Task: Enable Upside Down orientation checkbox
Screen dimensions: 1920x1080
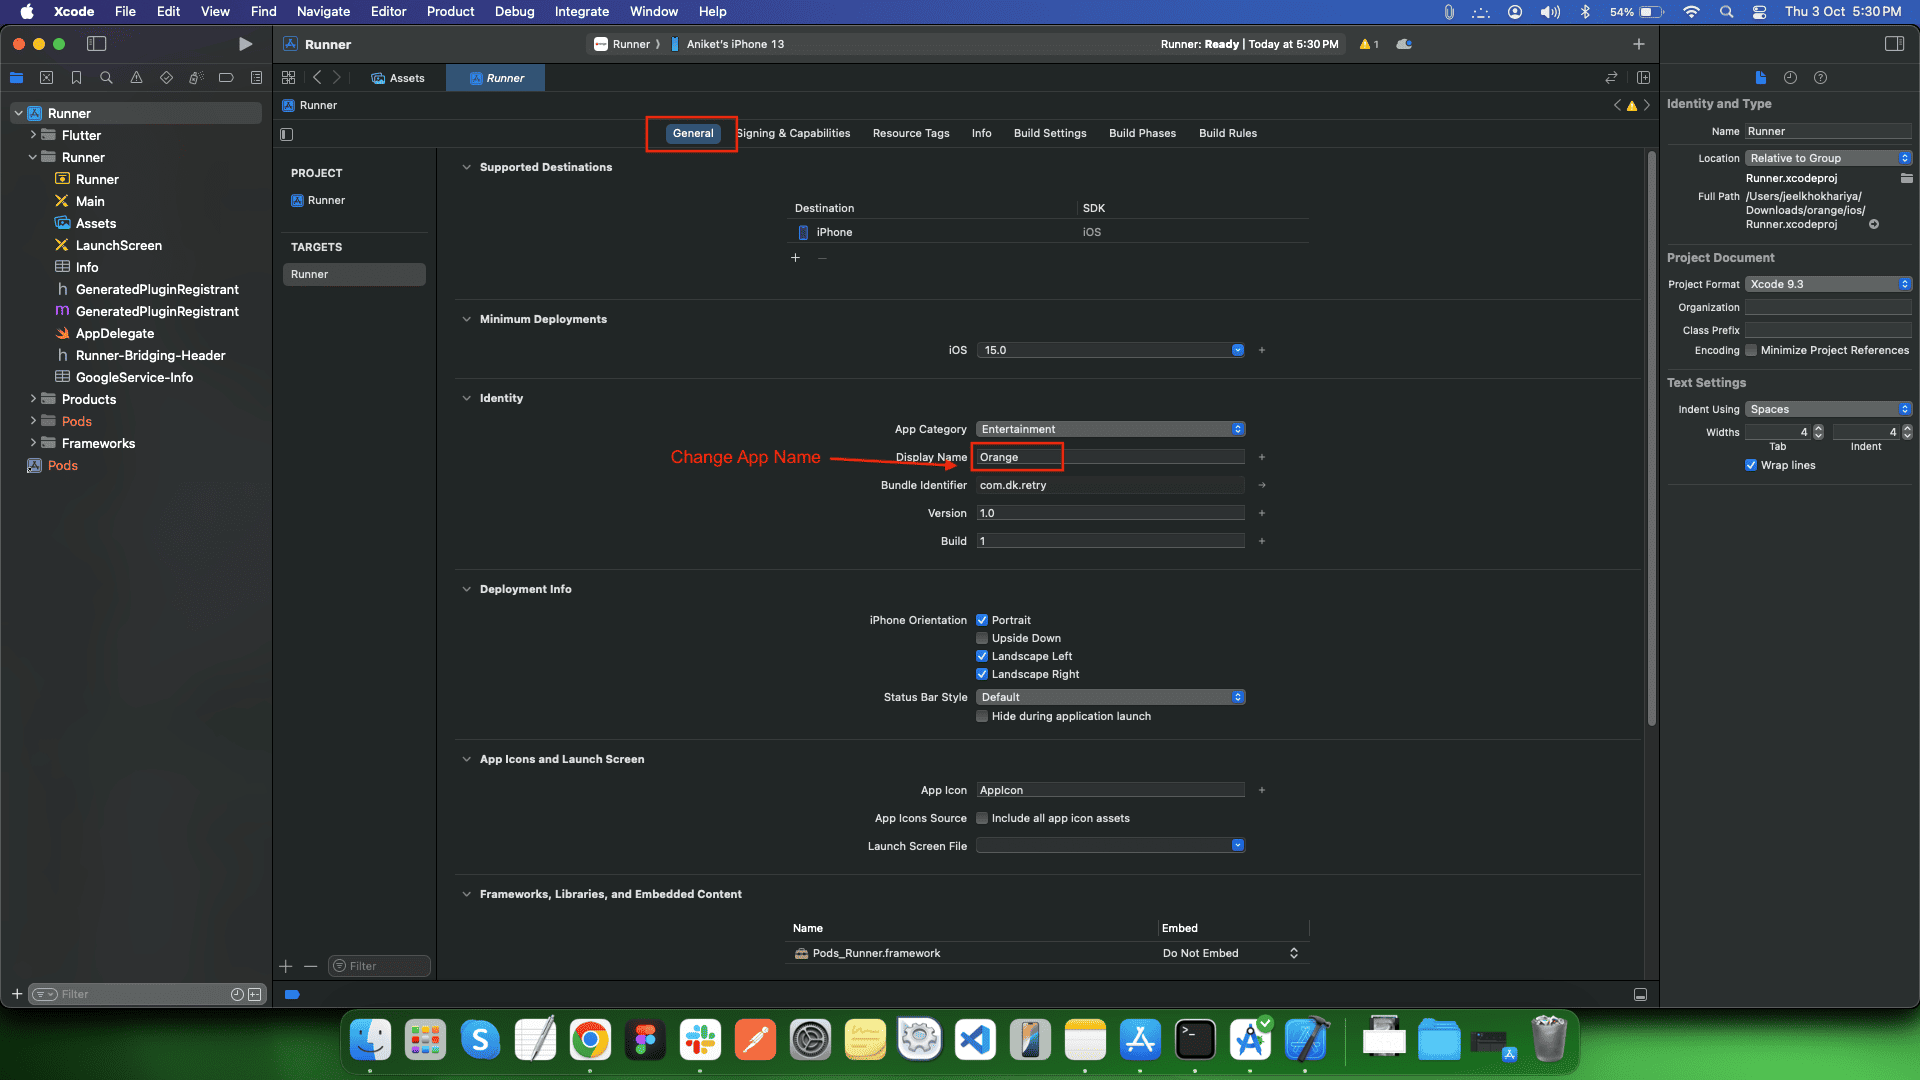Action: click(982, 638)
